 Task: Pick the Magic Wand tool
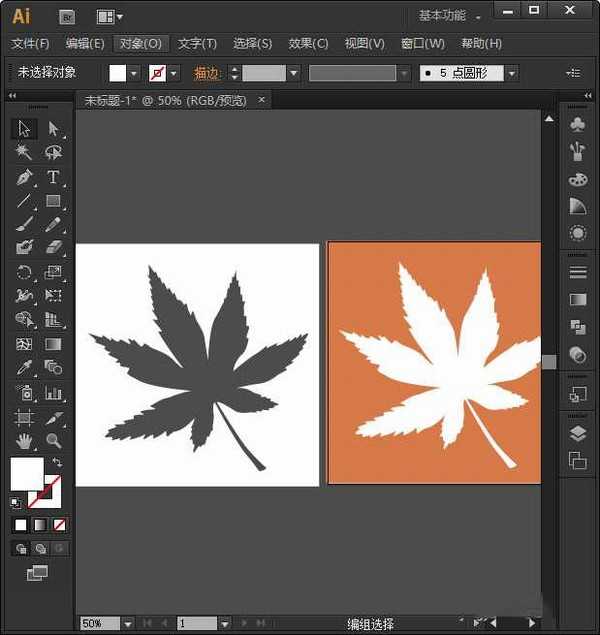coord(25,152)
